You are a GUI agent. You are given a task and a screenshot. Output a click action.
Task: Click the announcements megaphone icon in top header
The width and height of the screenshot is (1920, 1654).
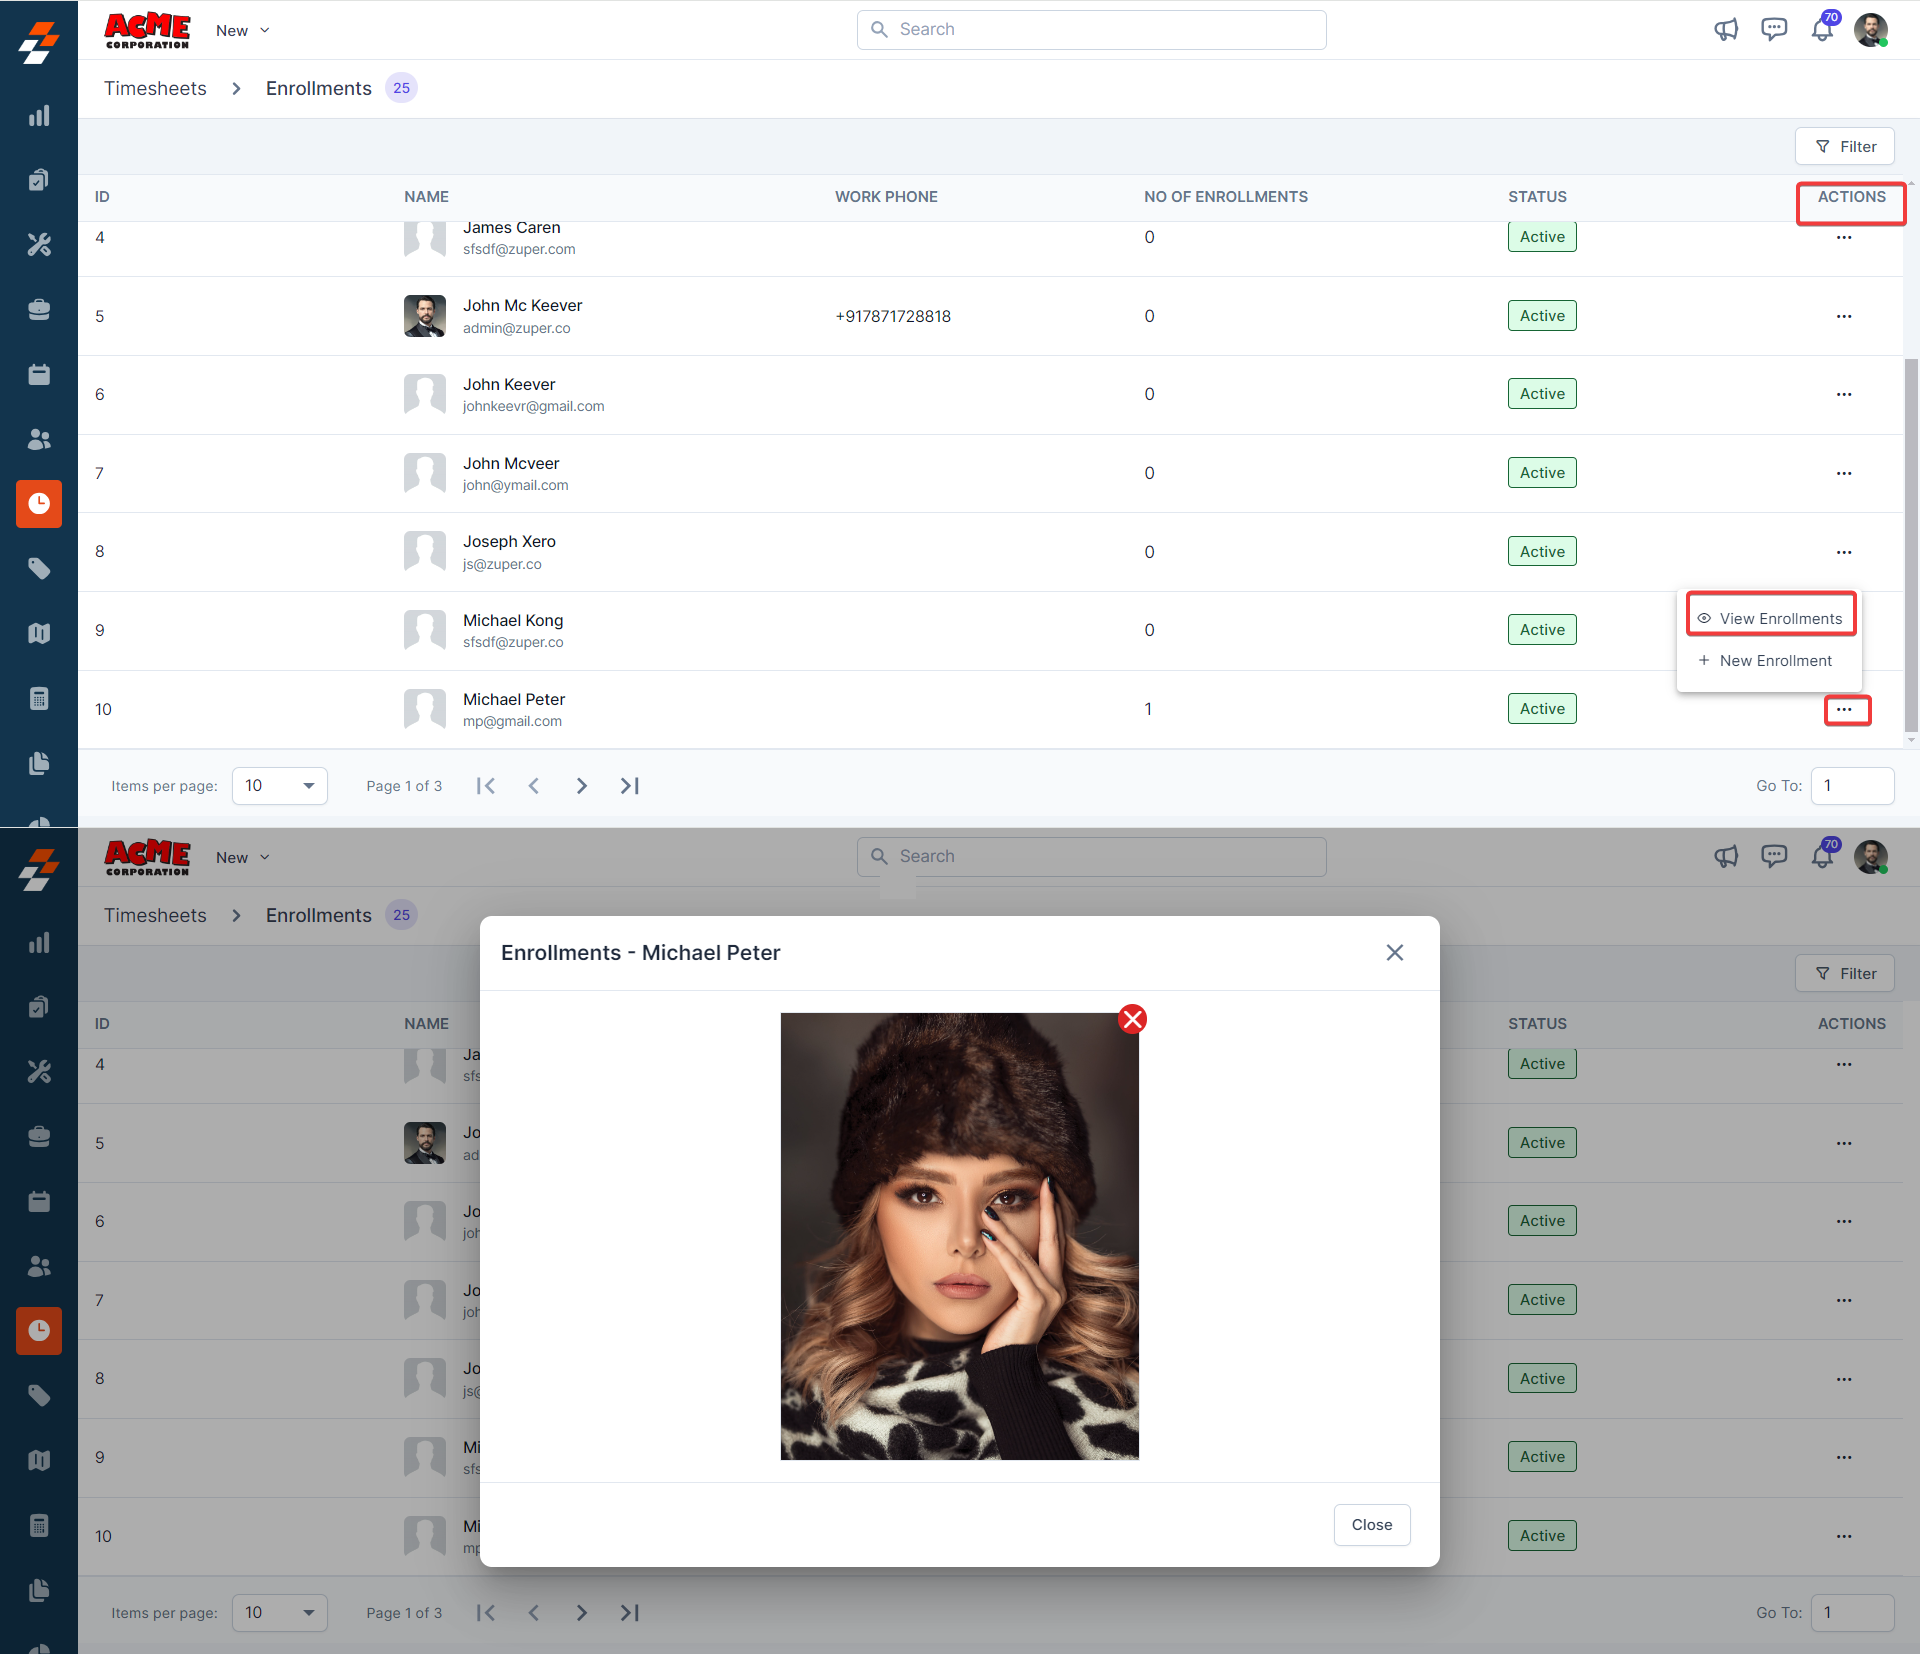(x=1726, y=30)
